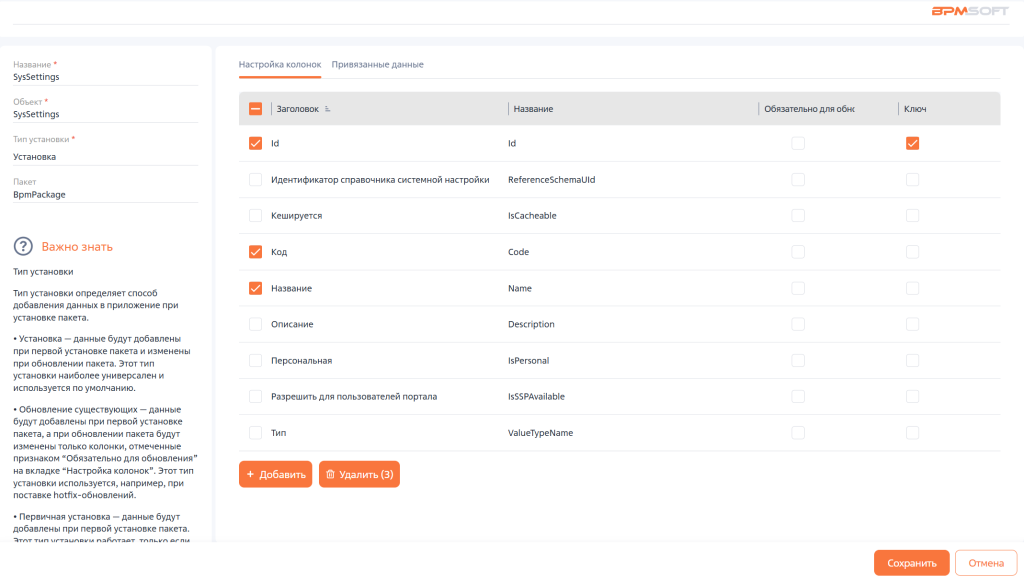Image resolution: width=1024 pixels, height=580 pixels.
Task: Uncheck the Код row checkbox
Action: coord(255,252)
